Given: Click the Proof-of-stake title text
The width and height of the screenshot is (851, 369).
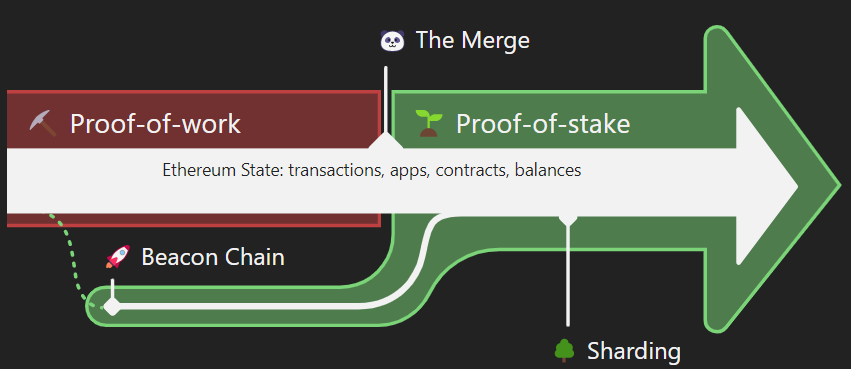Looking at the screenshot, I should click(x=543, y=124).
